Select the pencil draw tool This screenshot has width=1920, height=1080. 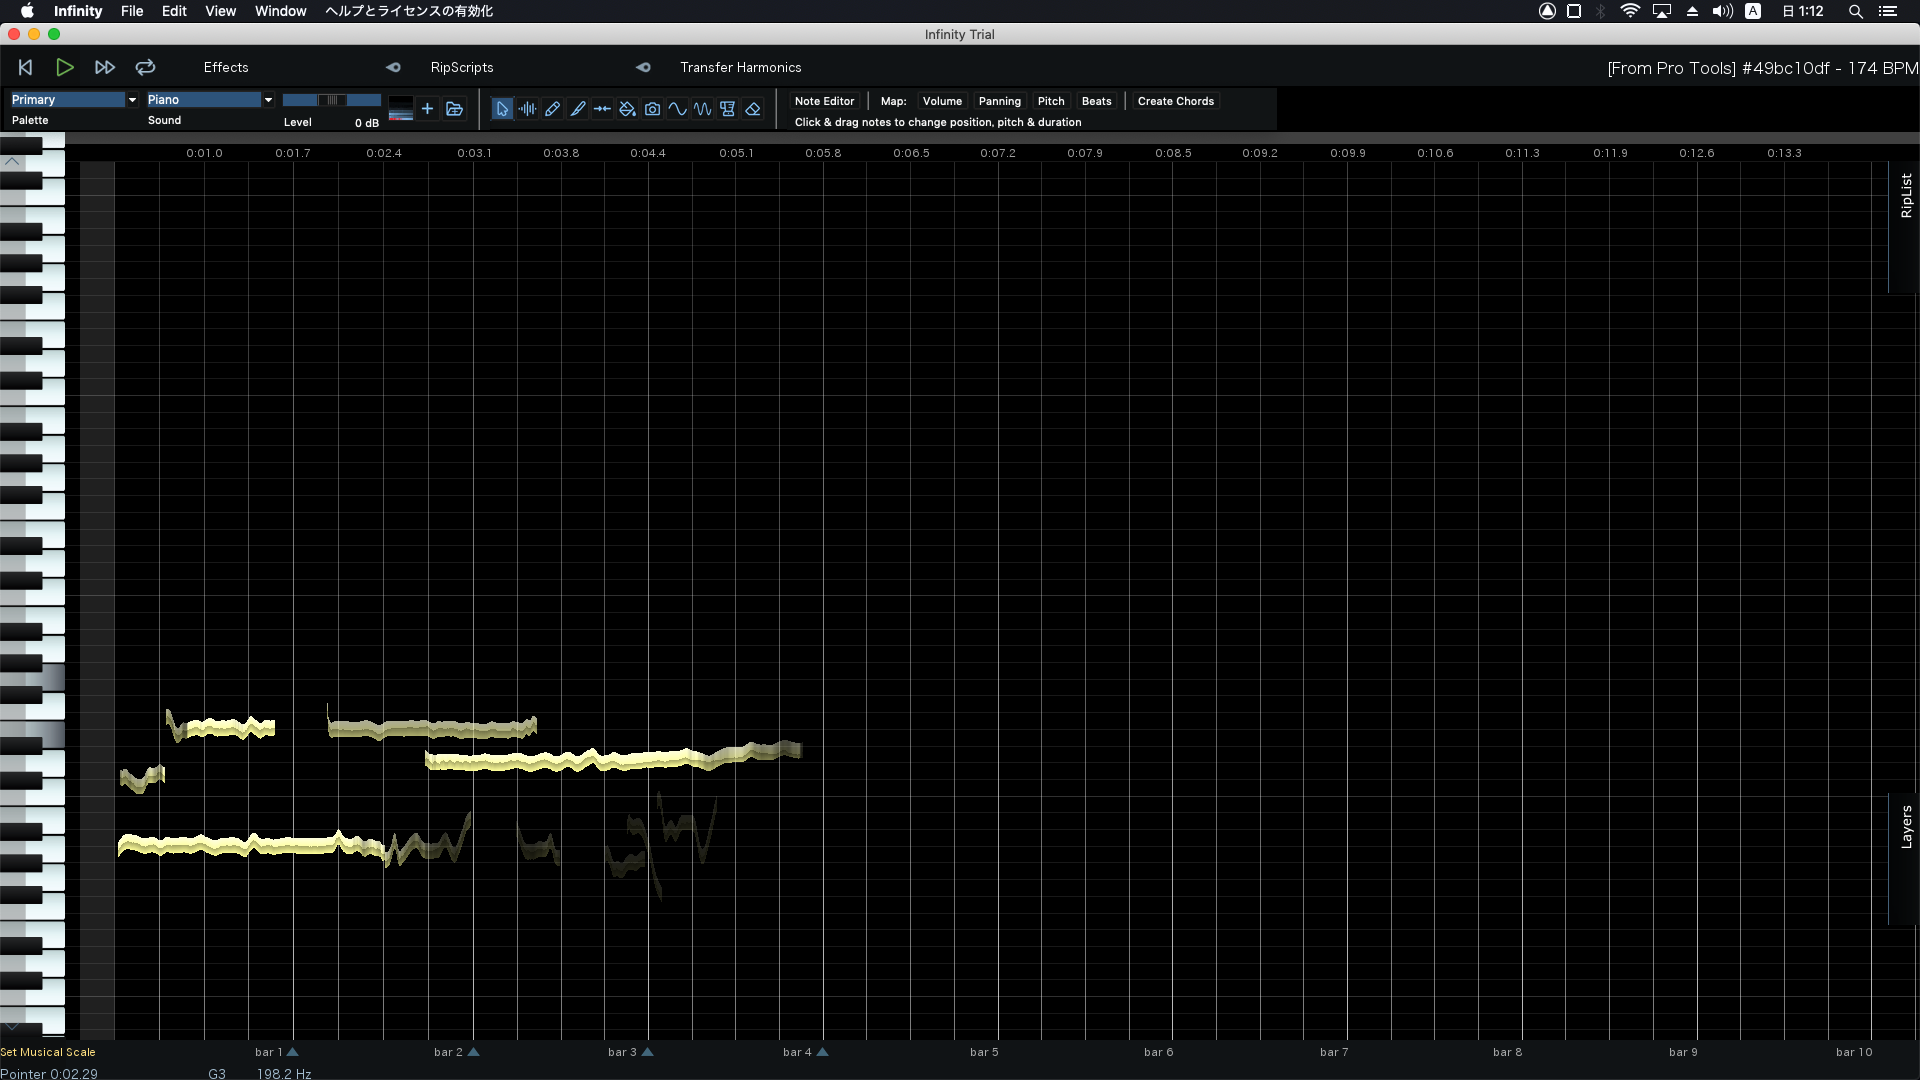tap(552, 109)
